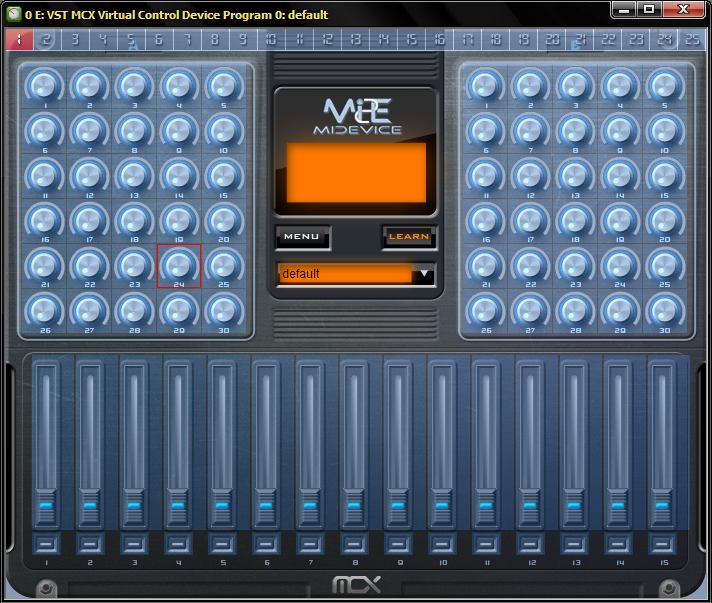Click knob 8 in left knob bank
Screen dimensions: 712x603
134,130
